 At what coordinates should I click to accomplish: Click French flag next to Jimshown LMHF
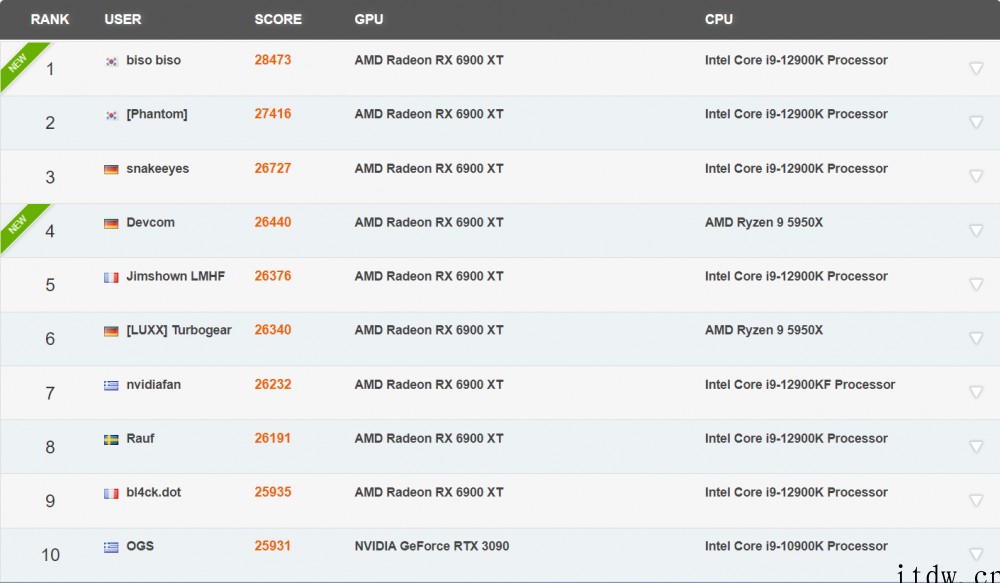click(x=111, y=277)
